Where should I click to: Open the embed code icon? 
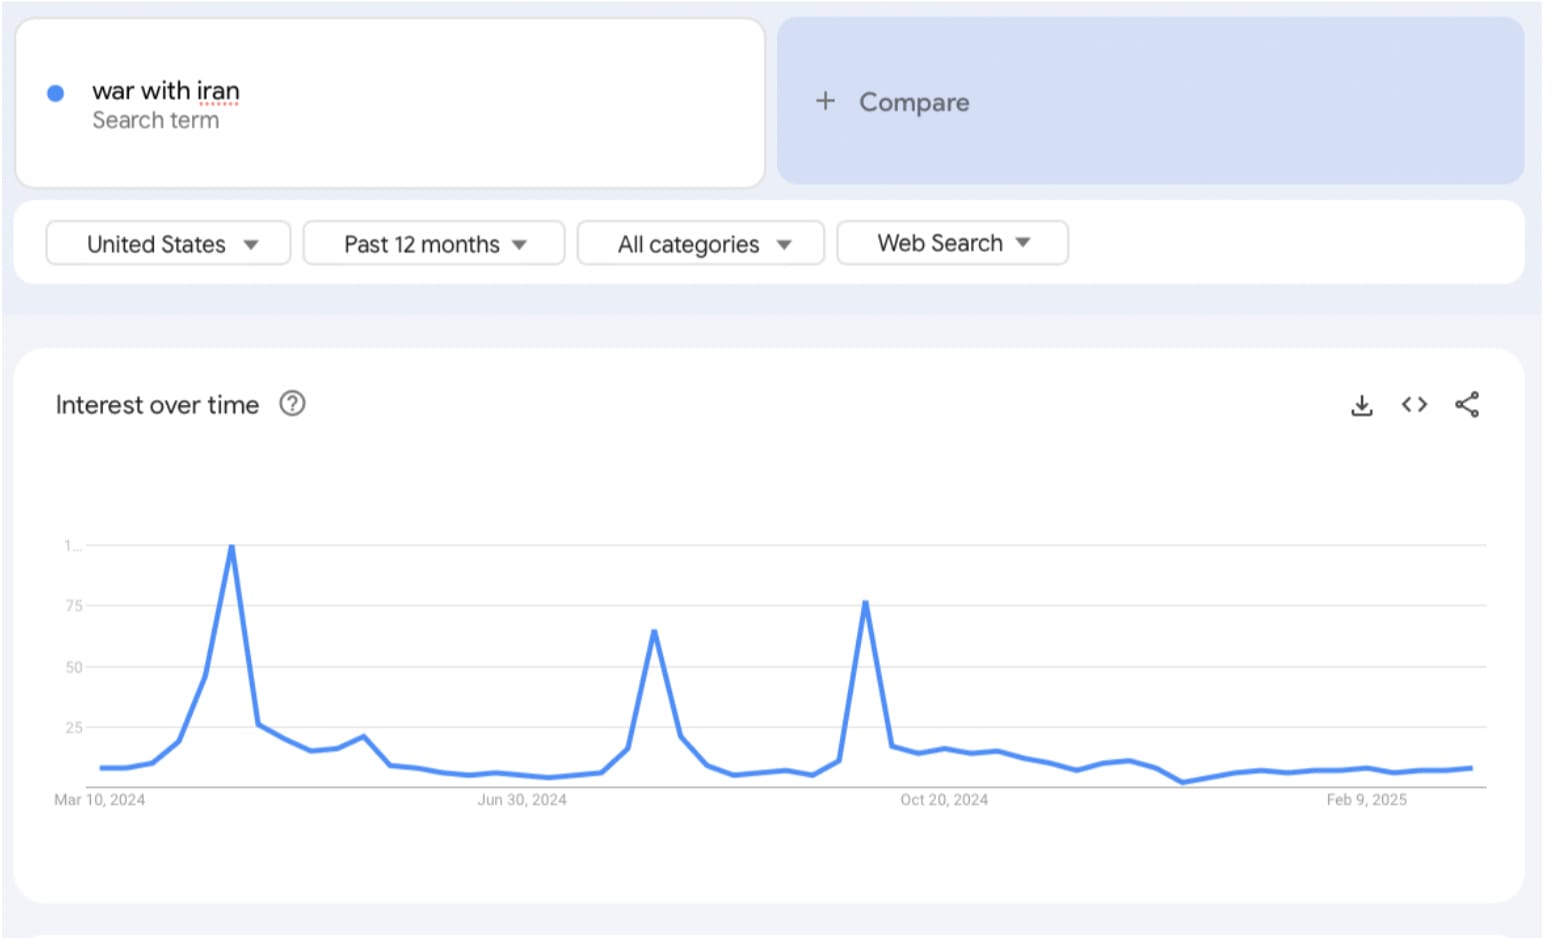pyautogui.click(x=1414, y=405)
